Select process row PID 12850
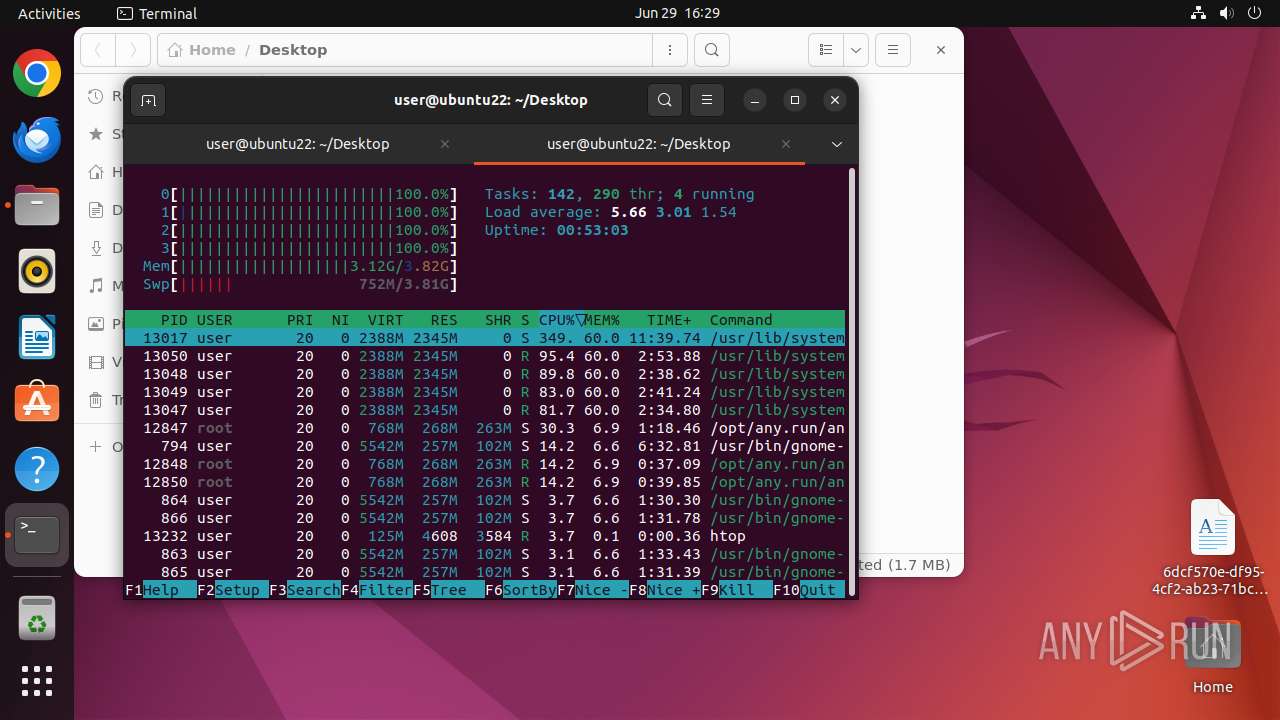The image size is (1280, 720). (x=485, y=482)
